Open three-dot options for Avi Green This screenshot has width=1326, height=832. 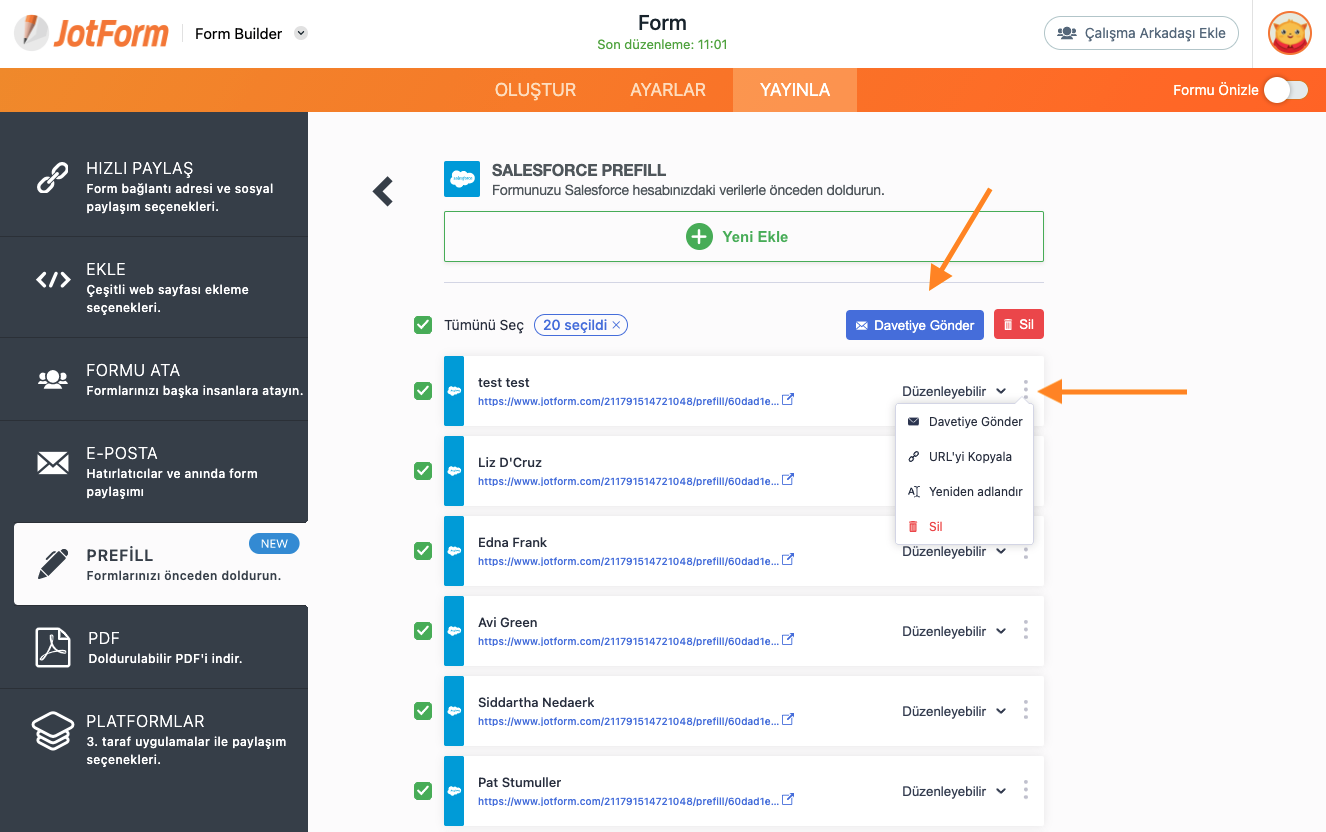point(1025,631)
